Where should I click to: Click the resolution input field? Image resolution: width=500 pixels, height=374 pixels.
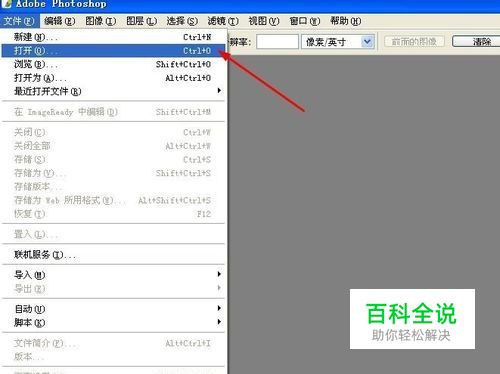[277, 42]
